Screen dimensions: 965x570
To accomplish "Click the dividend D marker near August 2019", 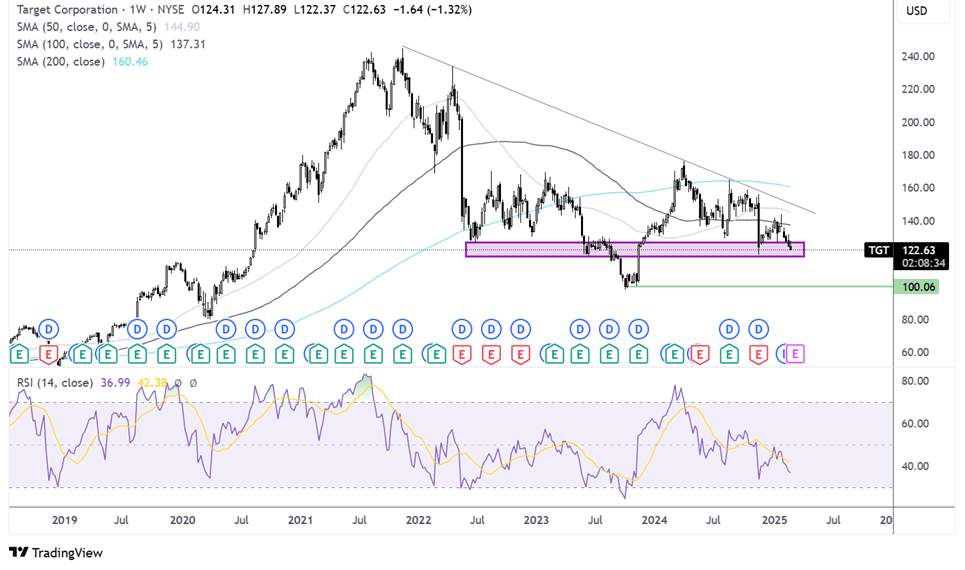I will click(x=137, y=329).
